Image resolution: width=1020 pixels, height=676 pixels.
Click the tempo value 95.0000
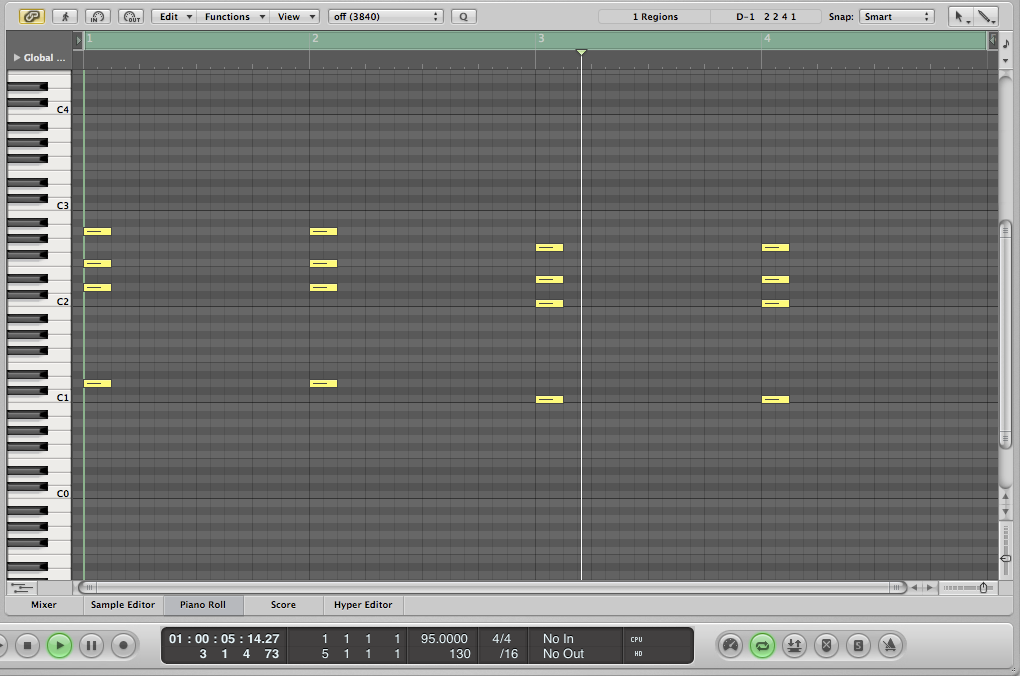tap(444, 639)
